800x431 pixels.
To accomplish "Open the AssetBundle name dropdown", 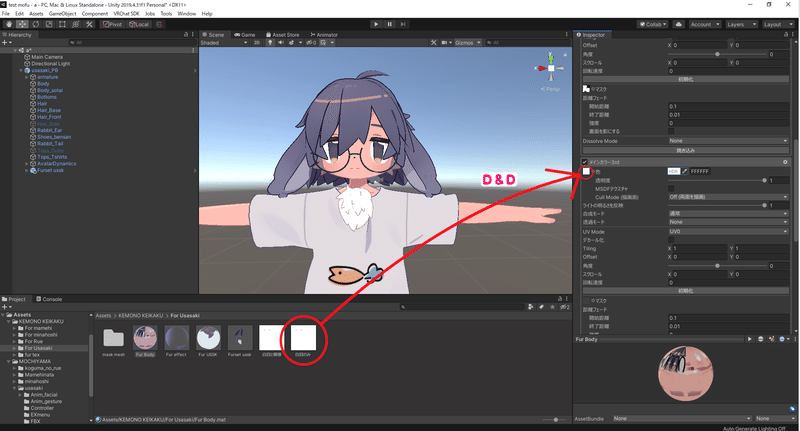I will (682, 418).
